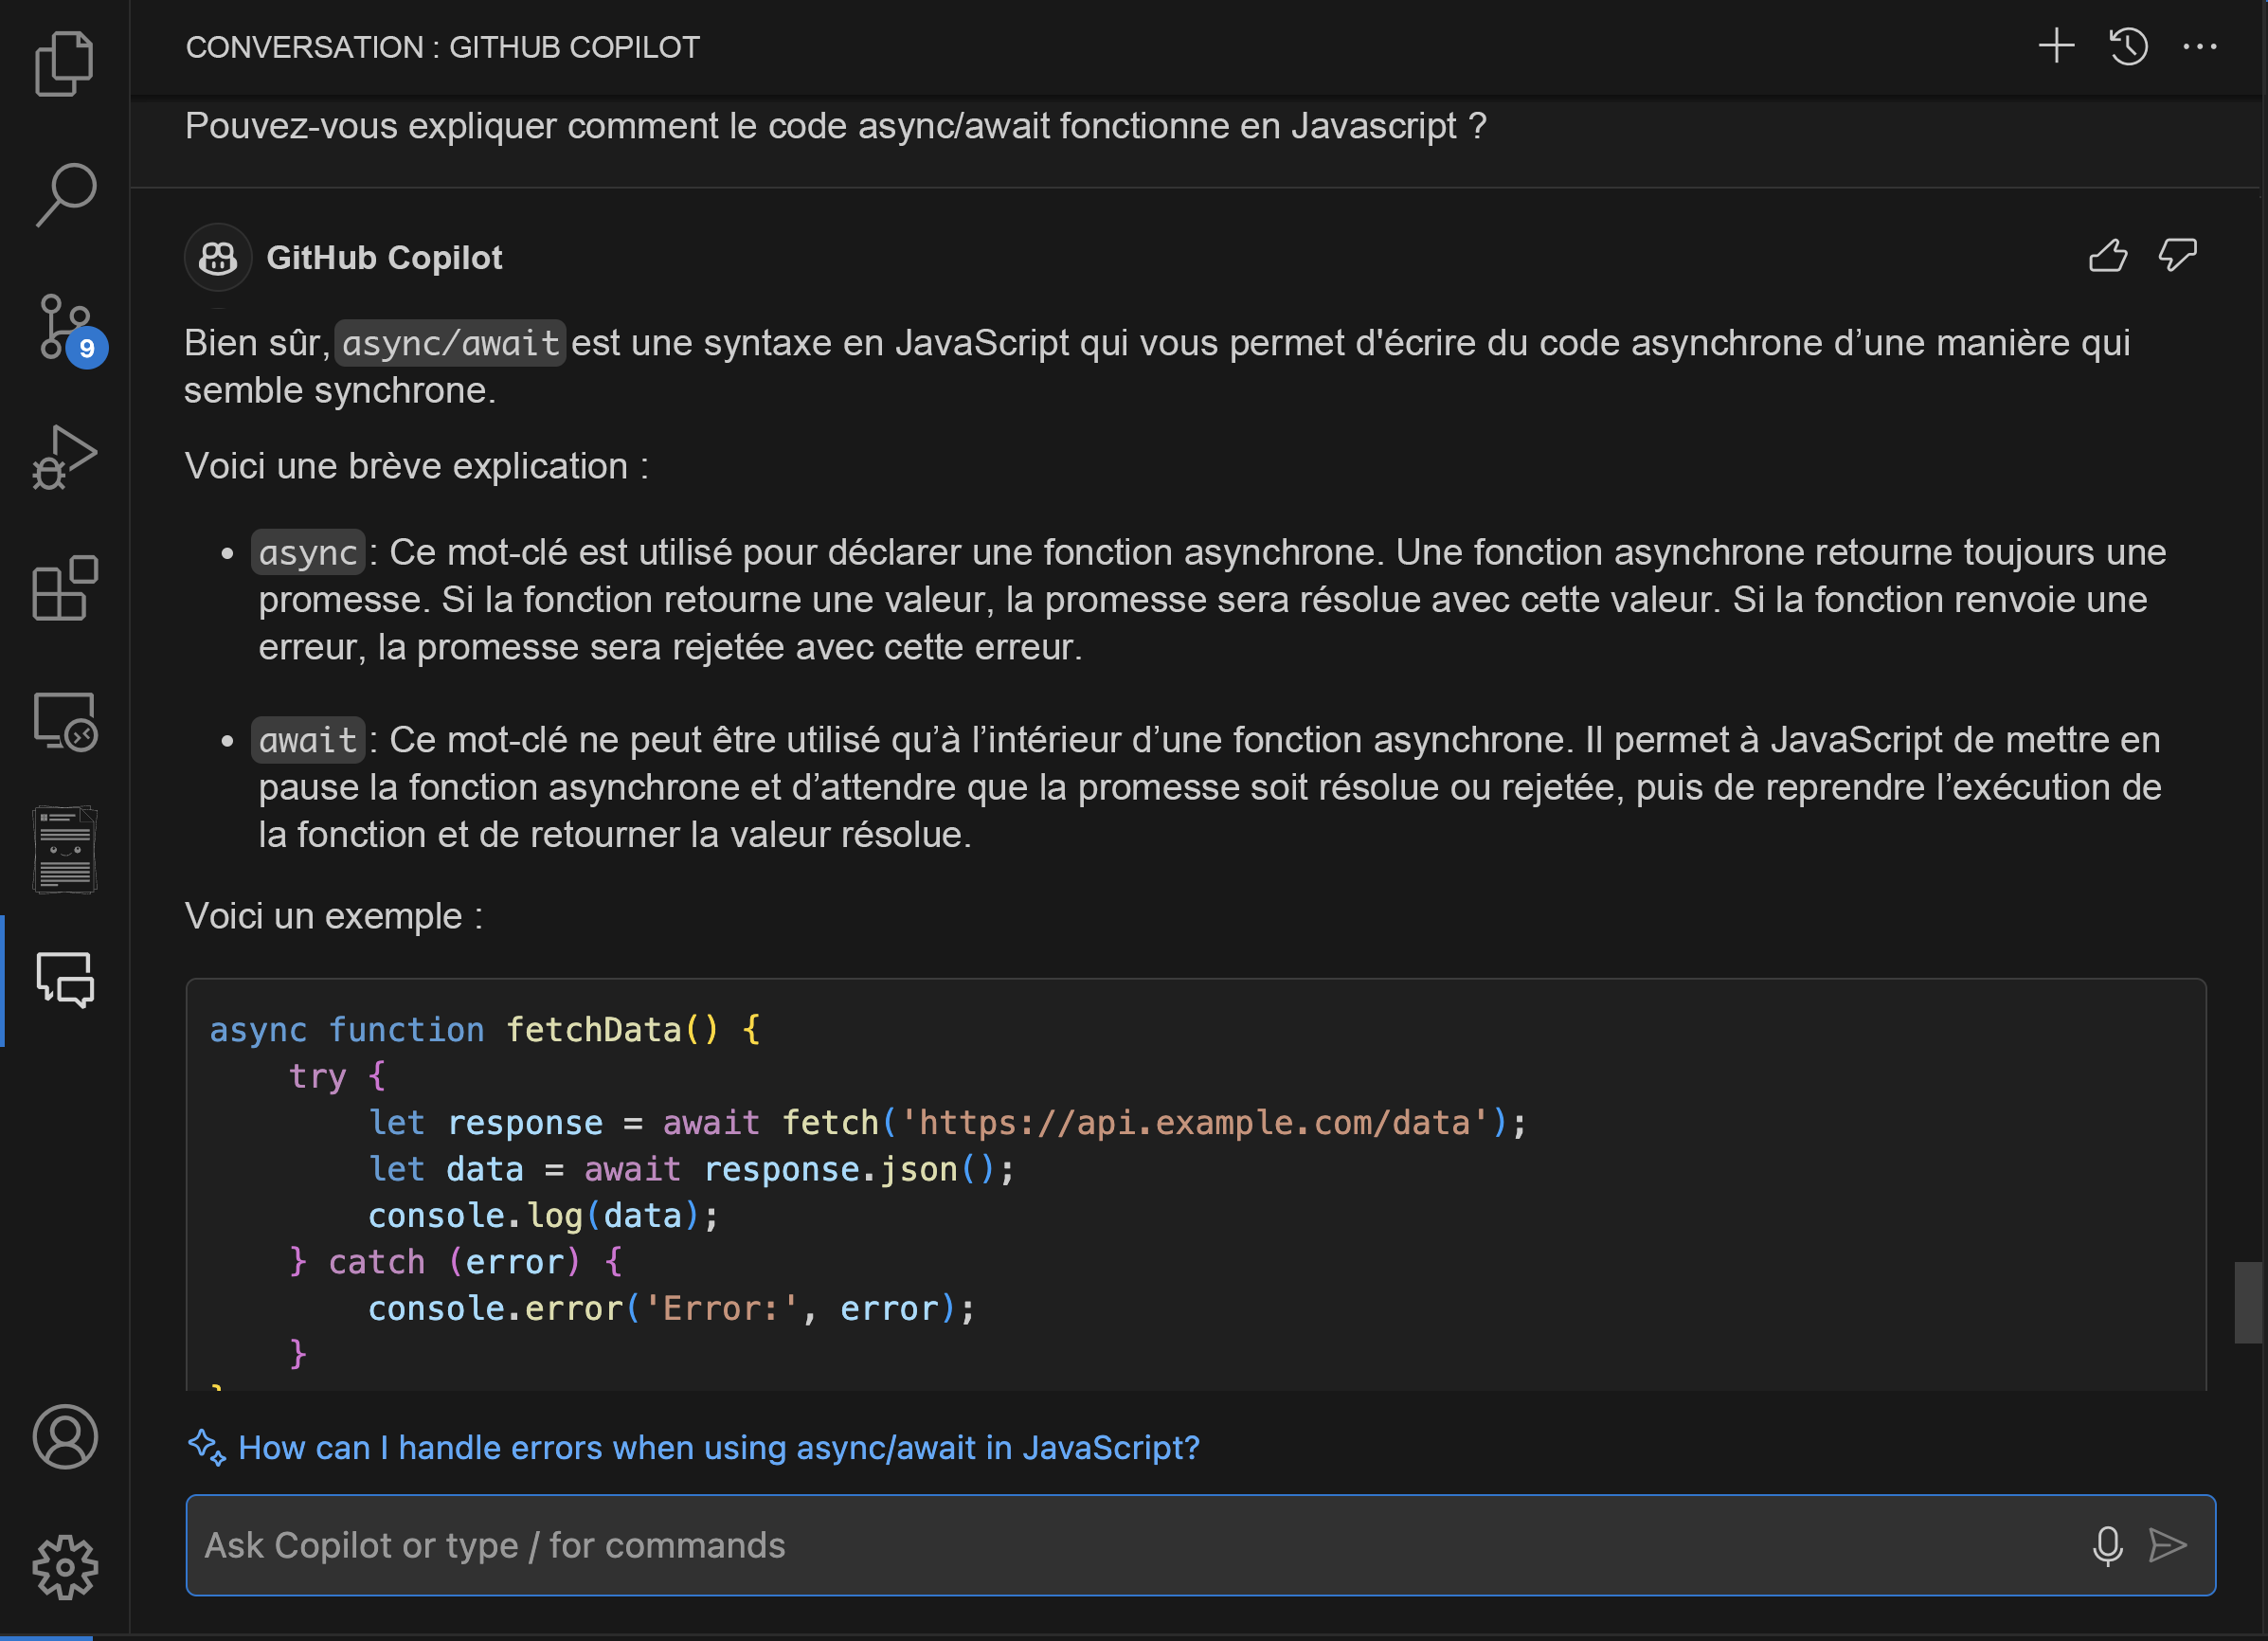Open the Accounts menu icon
2268x1641 pixels.
coord(65,1437)
